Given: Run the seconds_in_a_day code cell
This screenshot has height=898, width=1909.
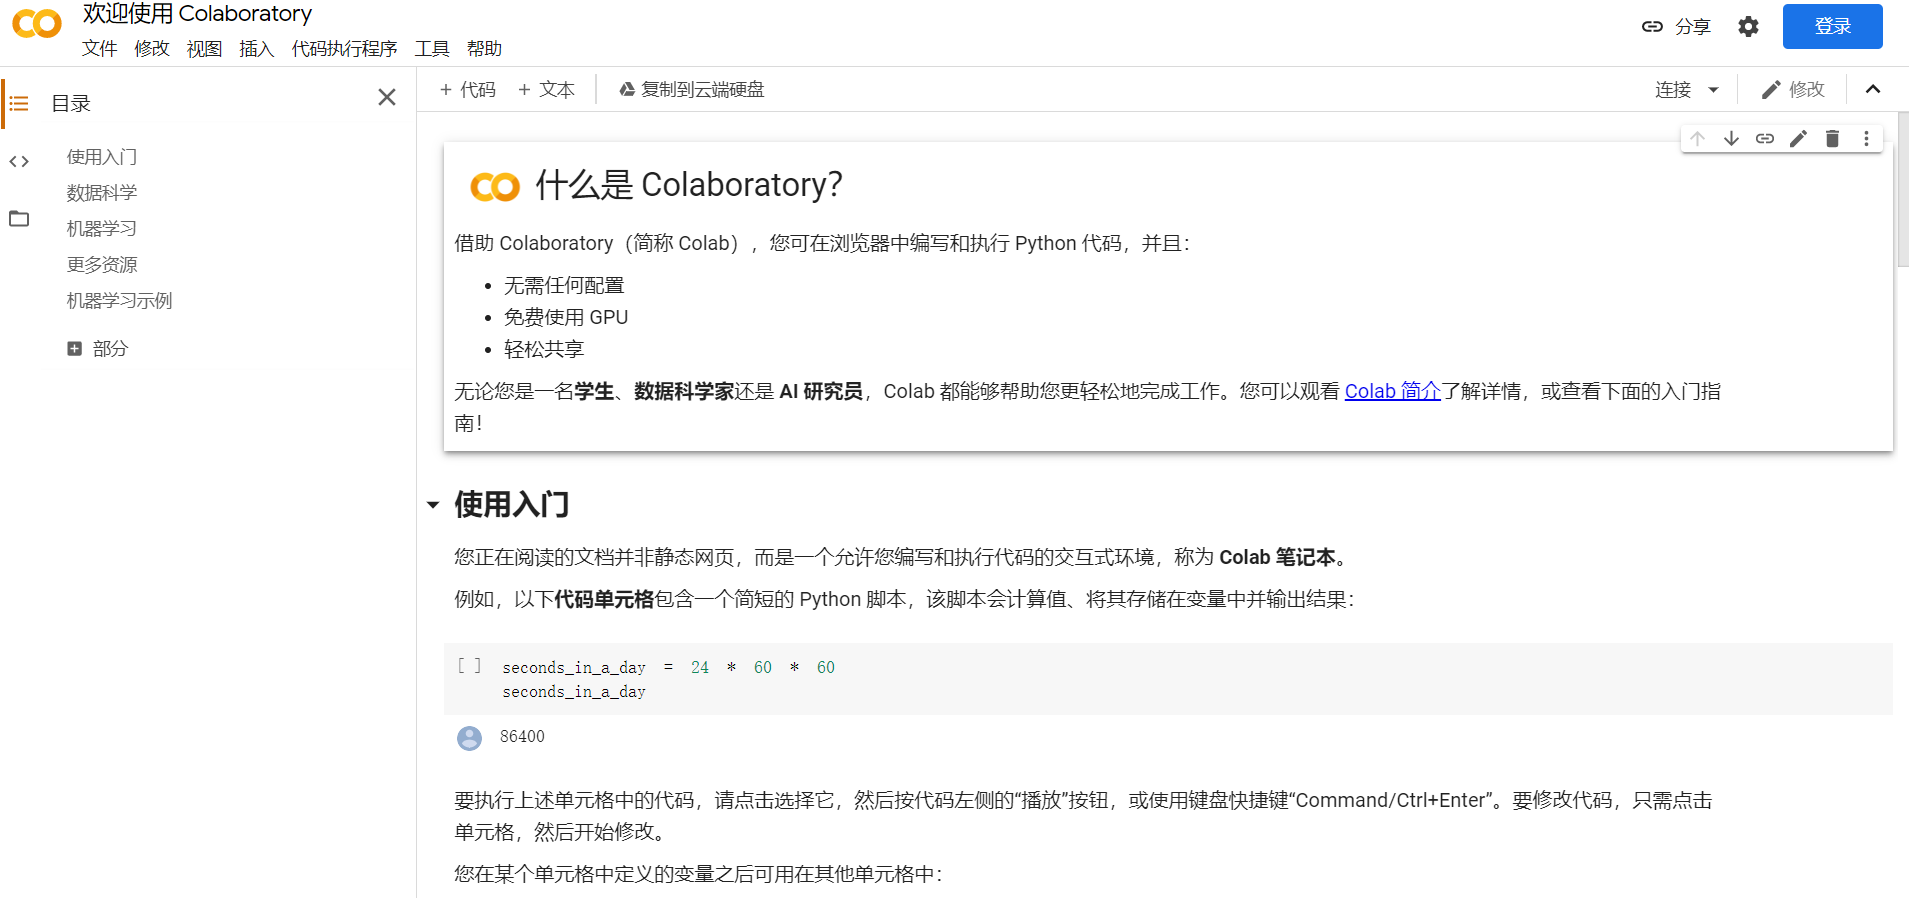Looking at the screenshot, I should (469, 666).
